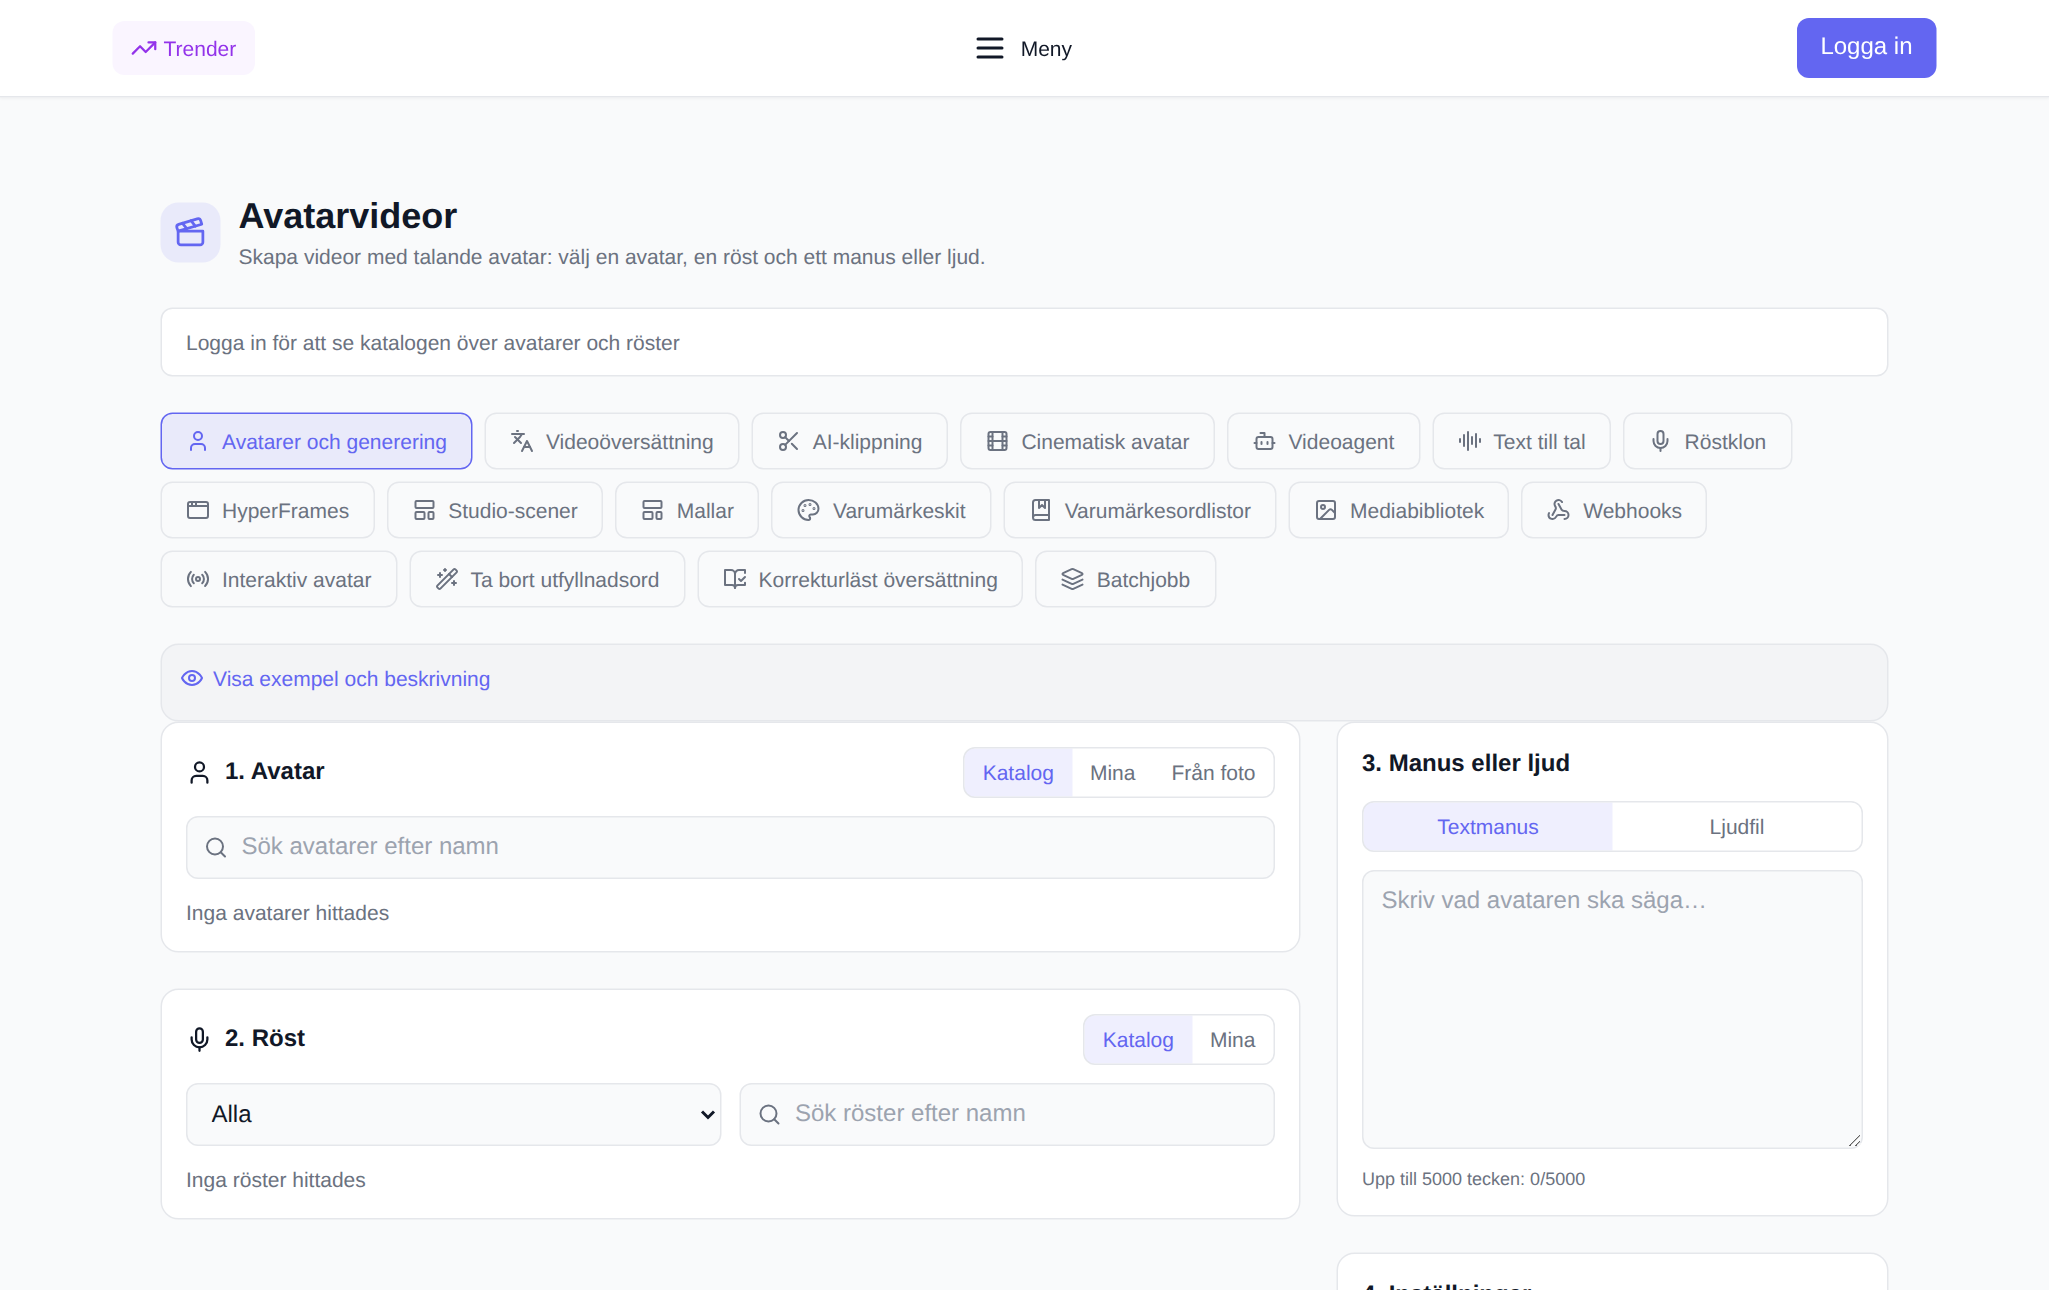Click the robot icon on Videoagent
This screenshot has height=1290, width=2049.
[1264, 441]
